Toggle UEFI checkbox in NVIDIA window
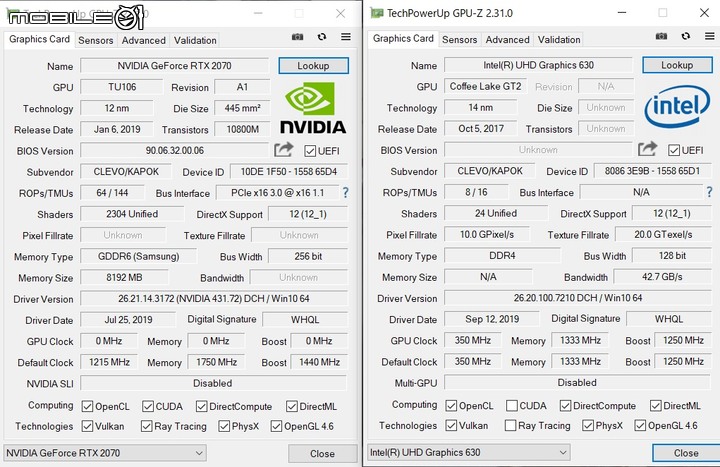Image resolution: width=720 pixels, height=467 pixels. pyautogui.click(x=310, y=151)
